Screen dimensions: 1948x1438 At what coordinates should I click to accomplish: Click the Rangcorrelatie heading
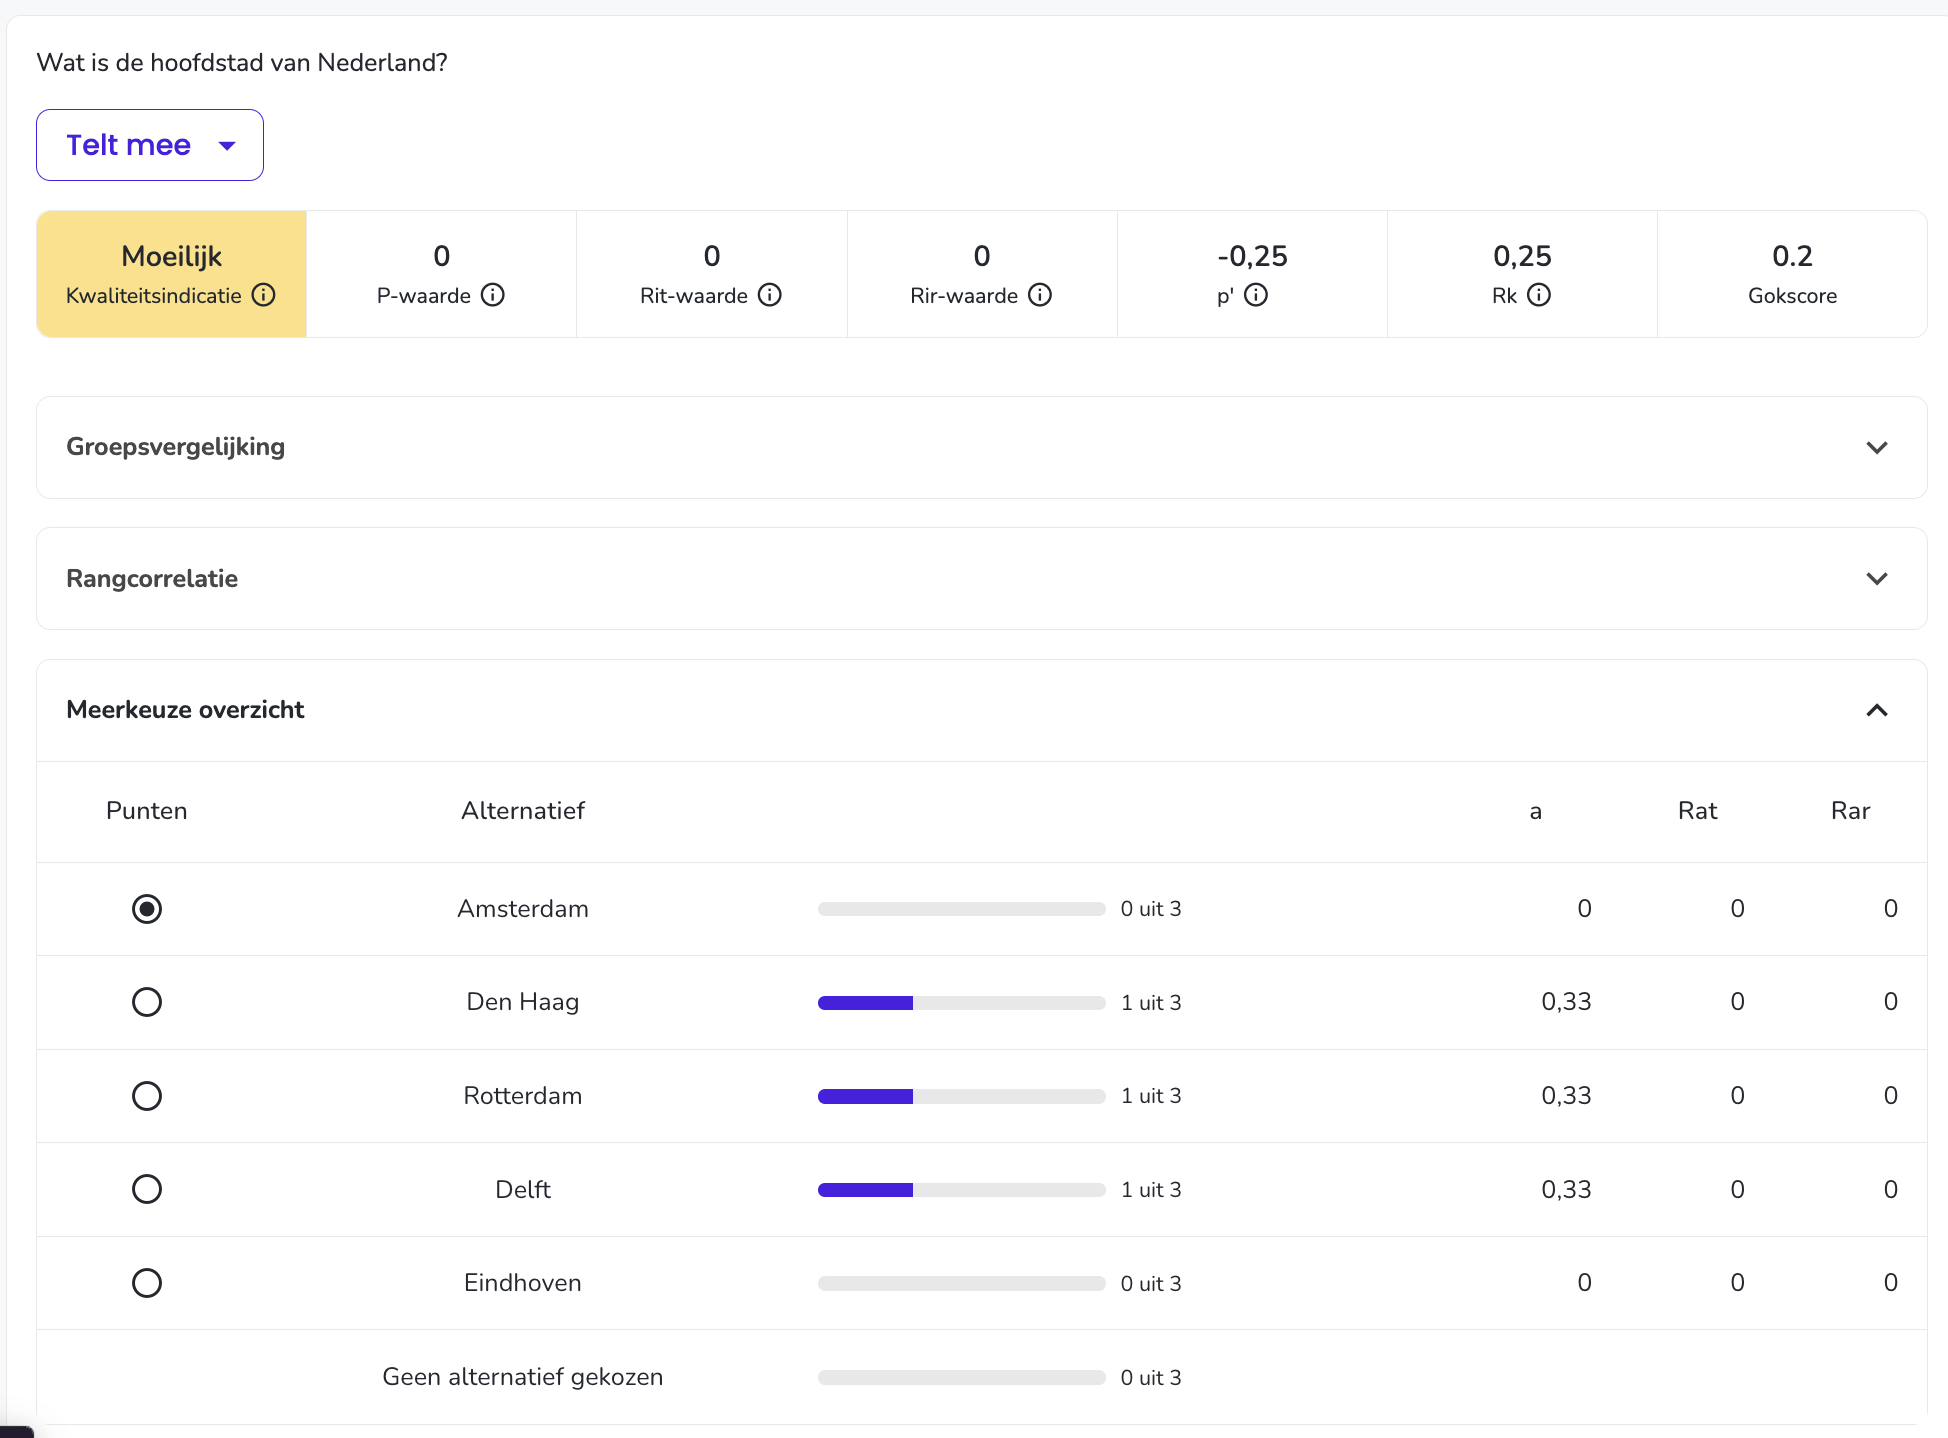tap(152, 579)
